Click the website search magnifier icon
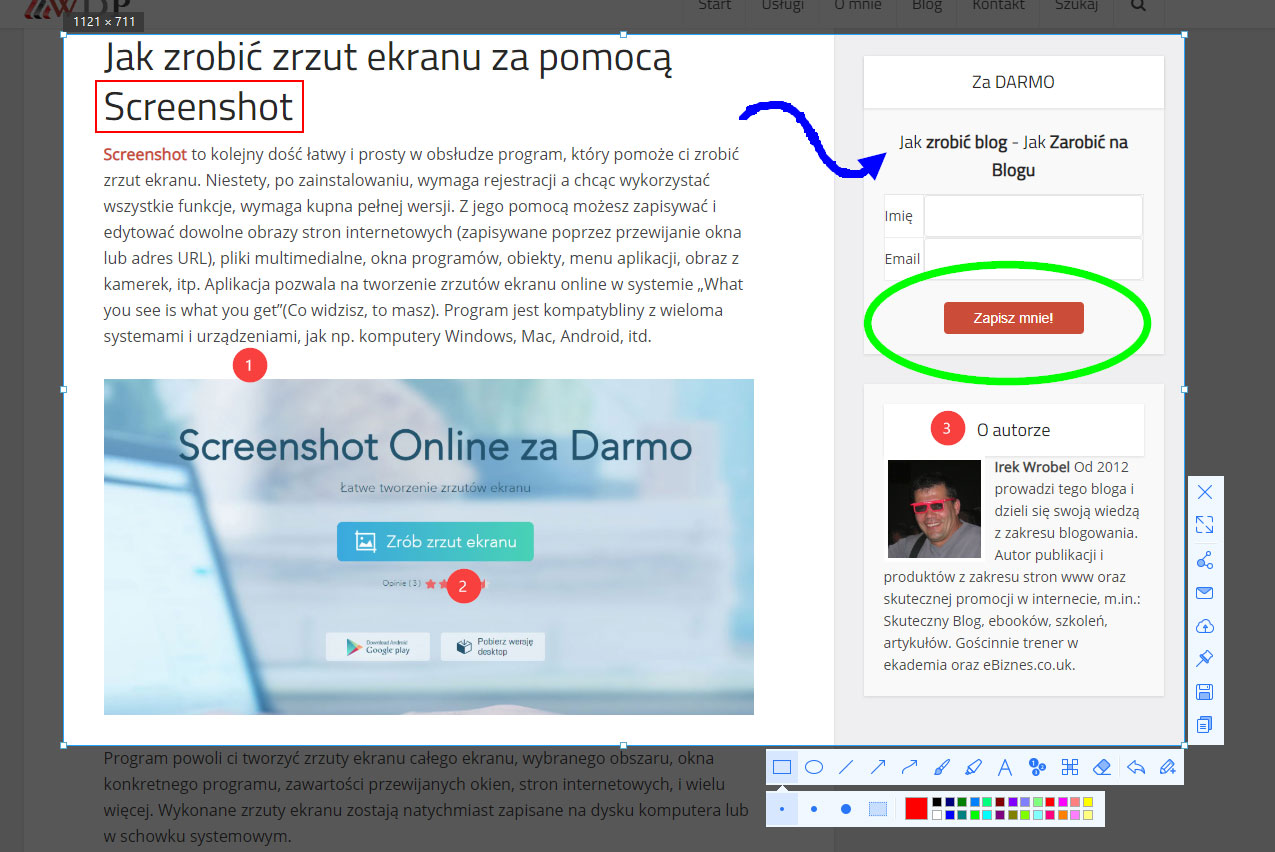This screenshot has width=1275, height=852. (1138, 5)
